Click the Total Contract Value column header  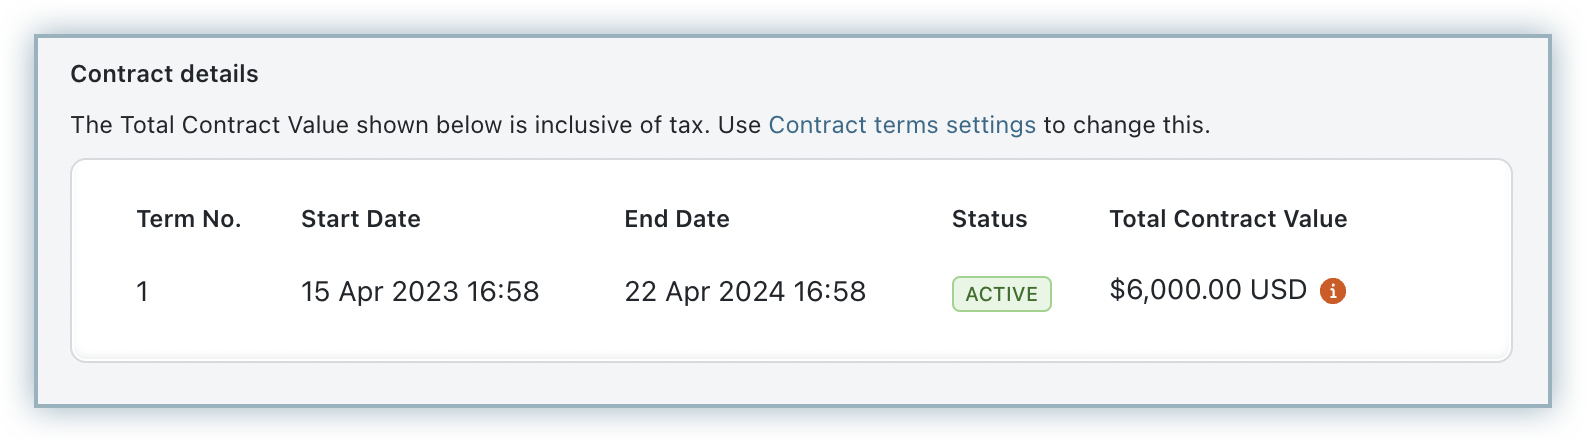1228,219
